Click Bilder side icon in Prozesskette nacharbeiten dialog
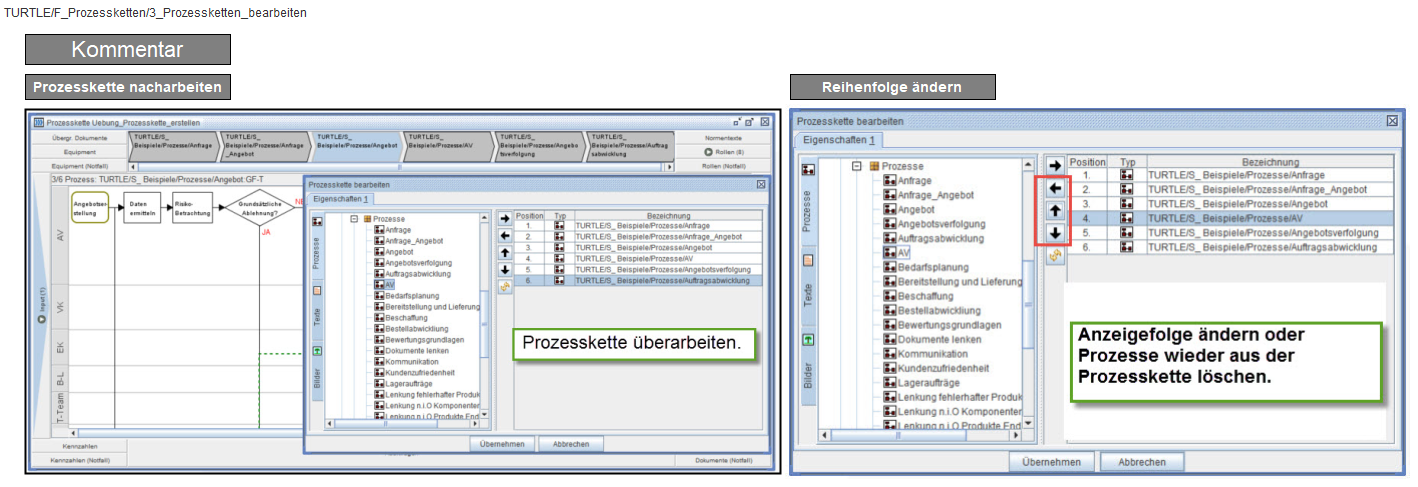Viewport: 1418px width, 487px height. pos(318,351)
